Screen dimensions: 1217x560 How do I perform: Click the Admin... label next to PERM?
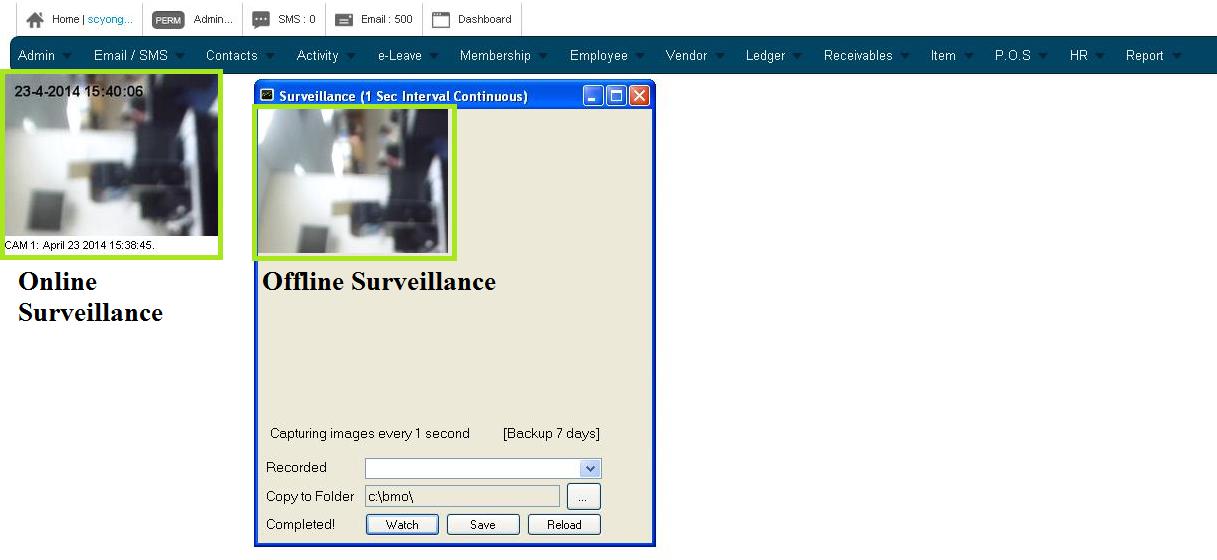point(213,20)
